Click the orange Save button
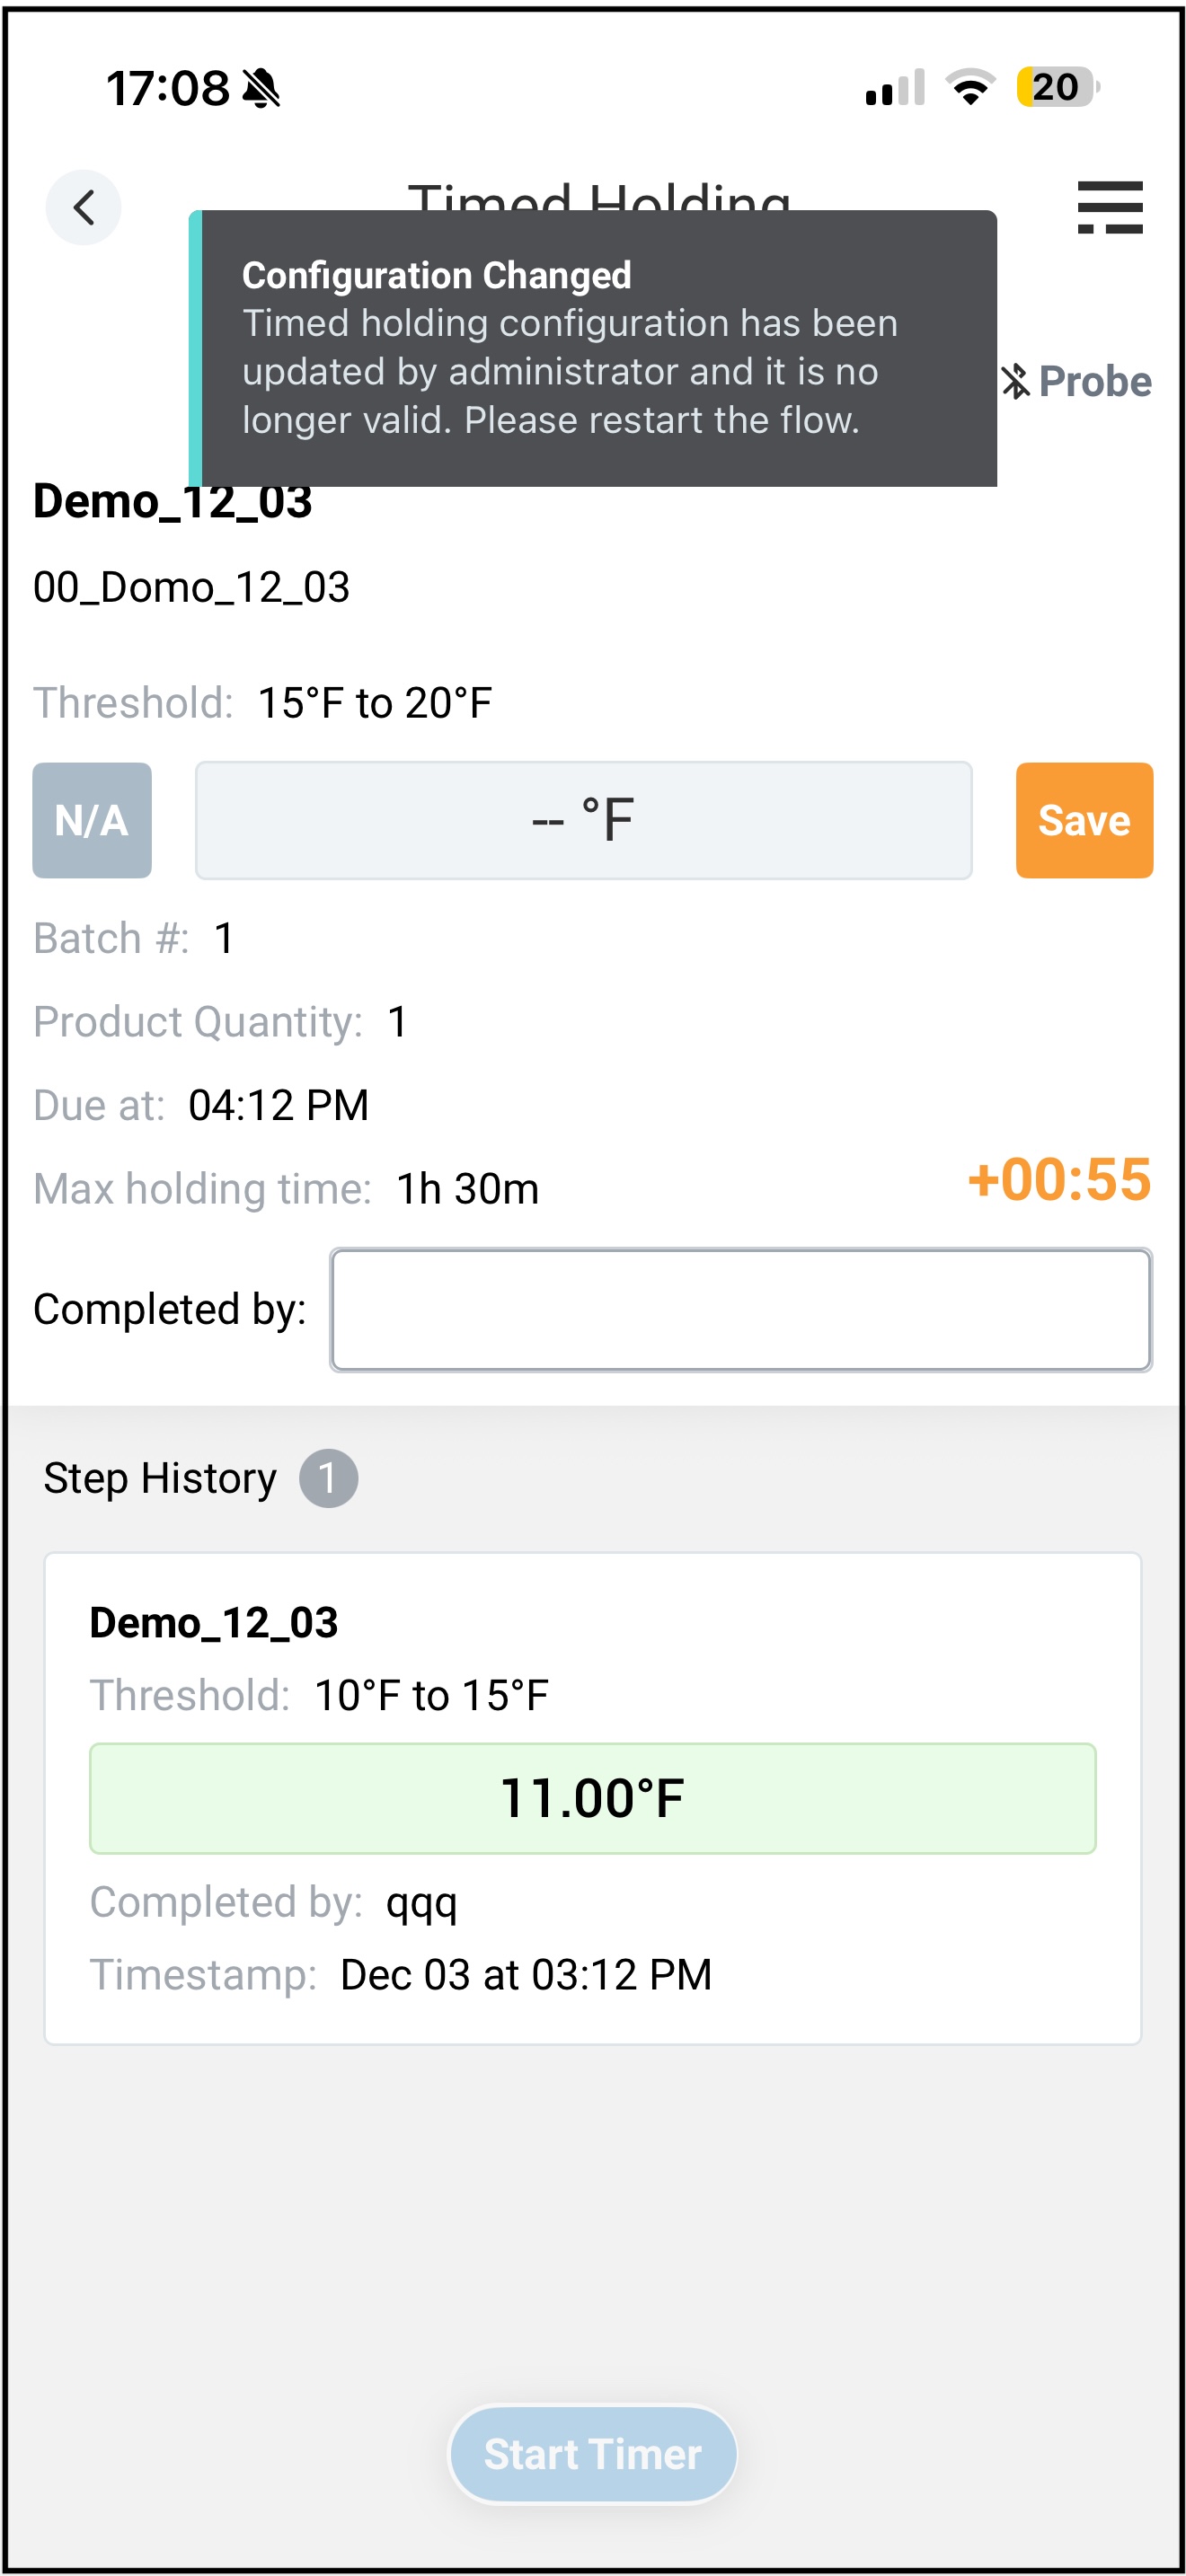 (x=1084, y=820)
